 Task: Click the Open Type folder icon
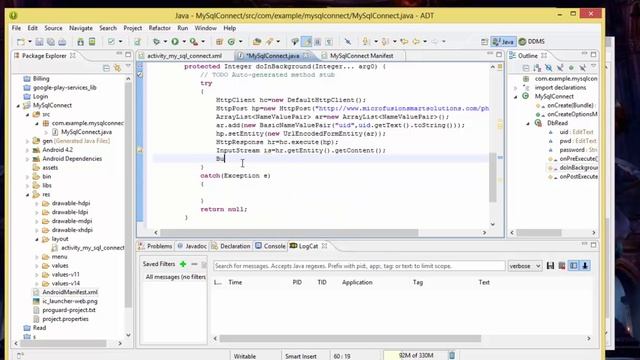coord(257,42)
